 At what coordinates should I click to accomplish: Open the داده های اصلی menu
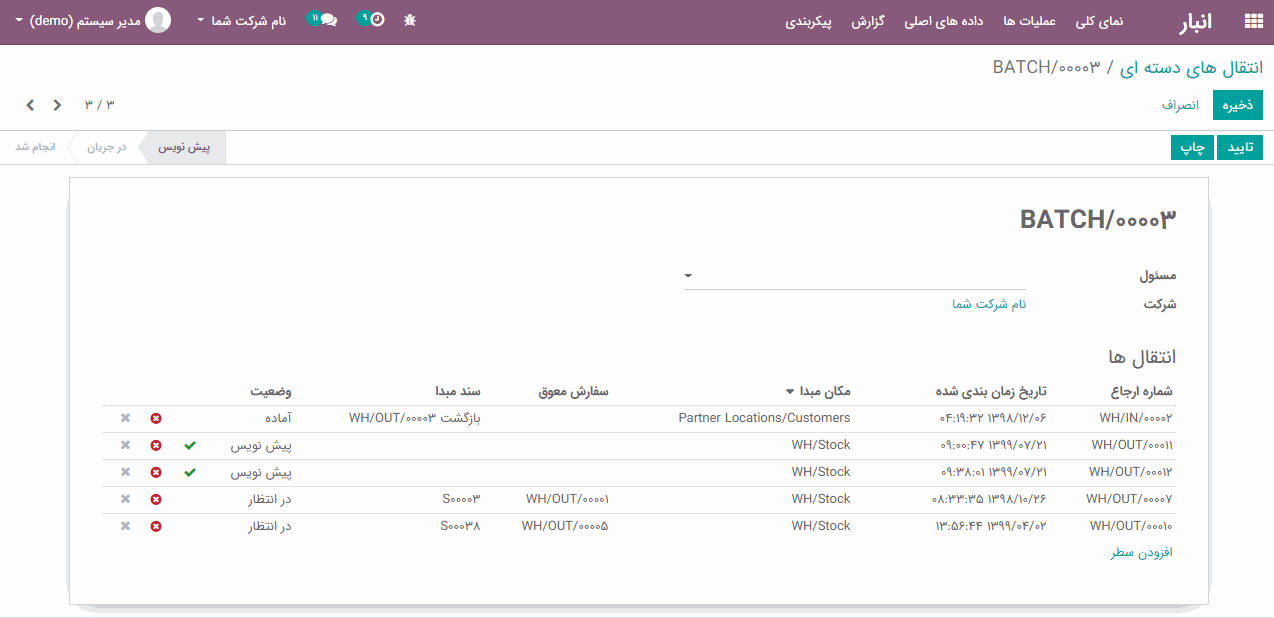[944, 21]
